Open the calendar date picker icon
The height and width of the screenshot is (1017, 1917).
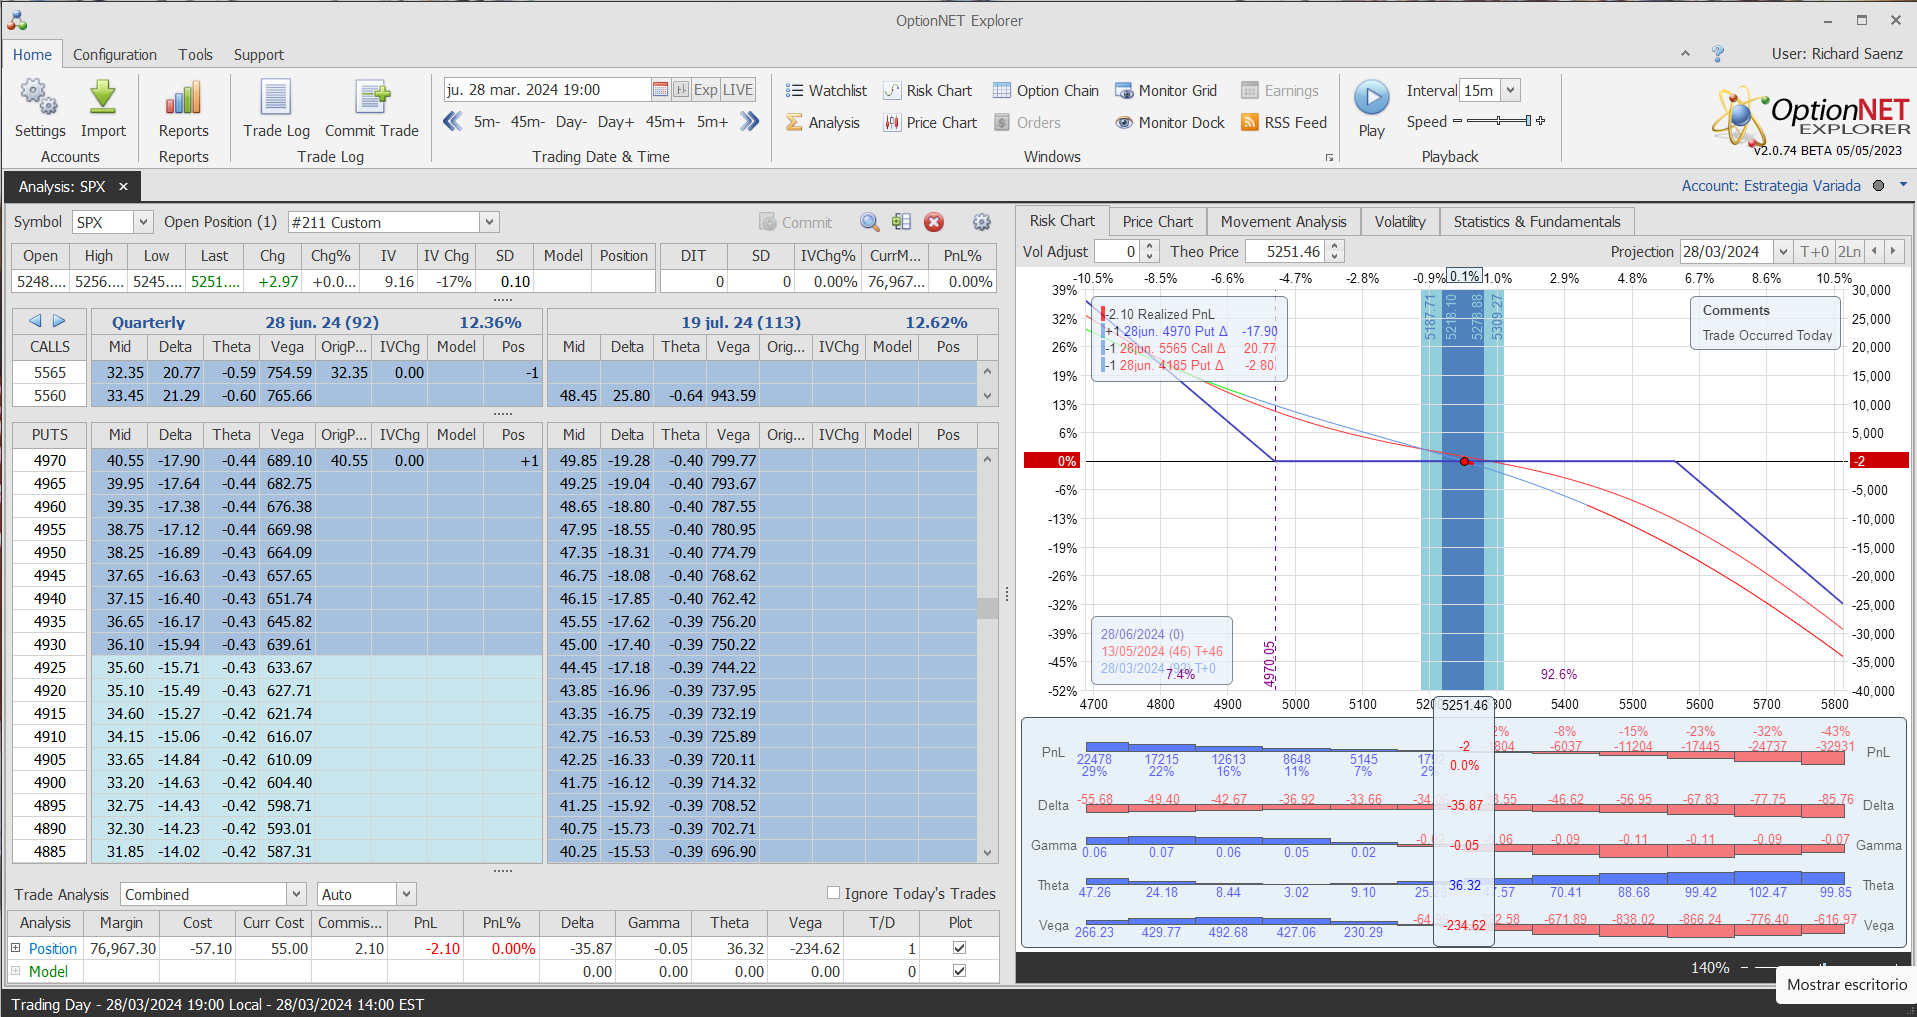click(660, 90)
